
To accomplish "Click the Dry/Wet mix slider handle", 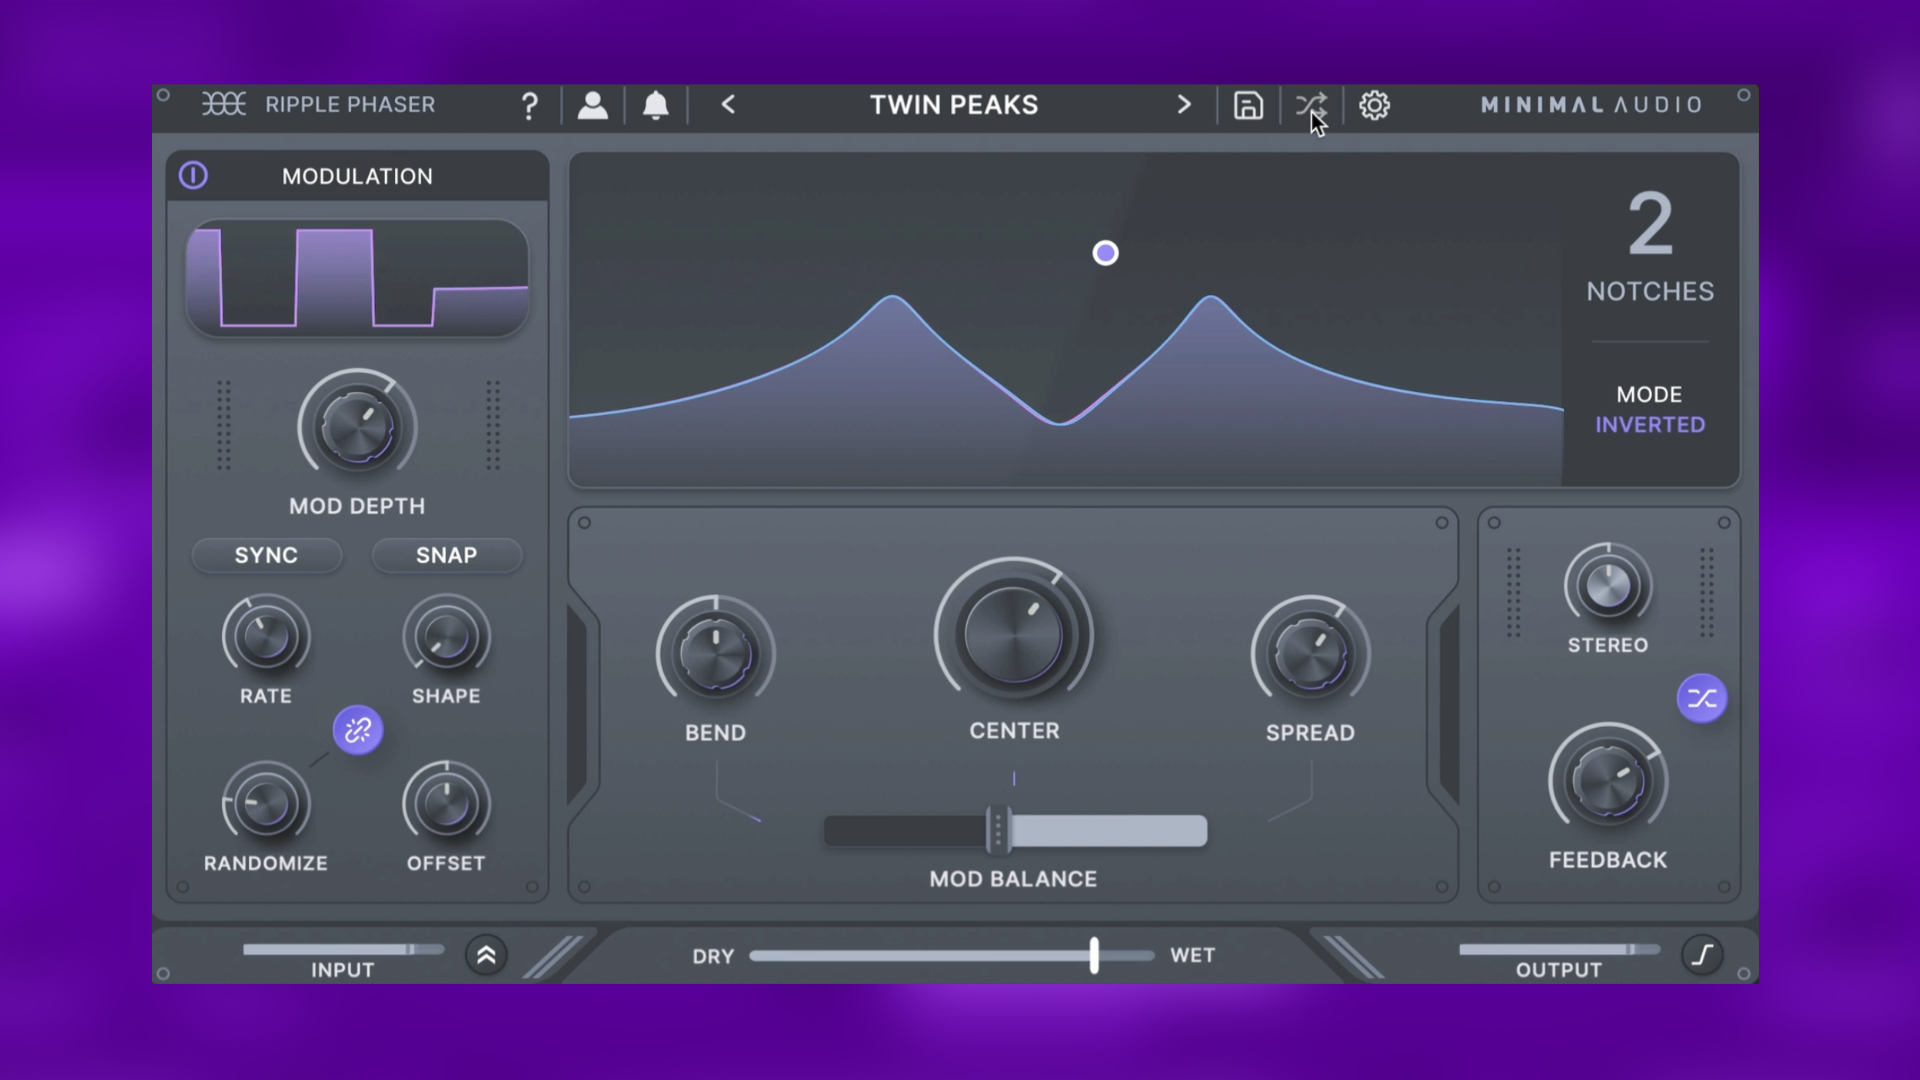I will (1094, 956).
